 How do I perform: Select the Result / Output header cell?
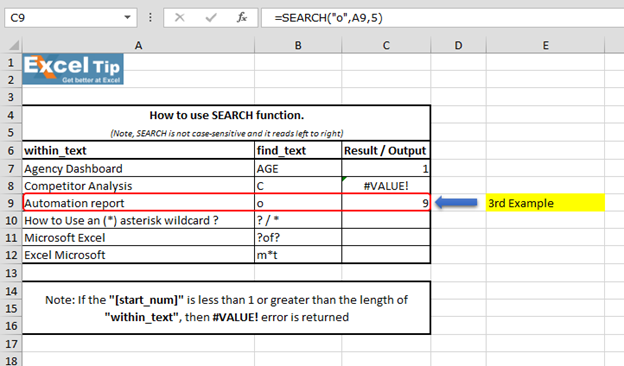[386, 150]
